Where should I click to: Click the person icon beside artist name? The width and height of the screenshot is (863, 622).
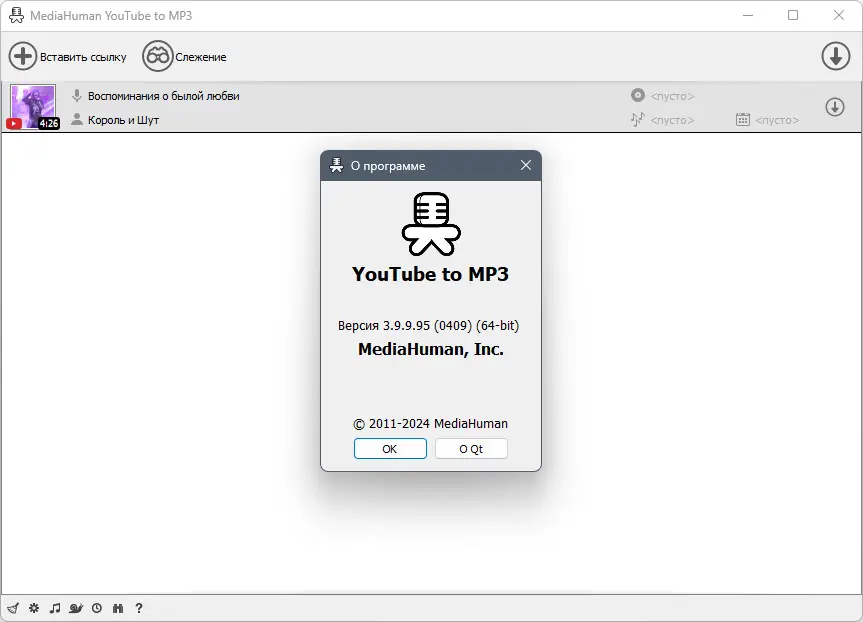point(77,119)
